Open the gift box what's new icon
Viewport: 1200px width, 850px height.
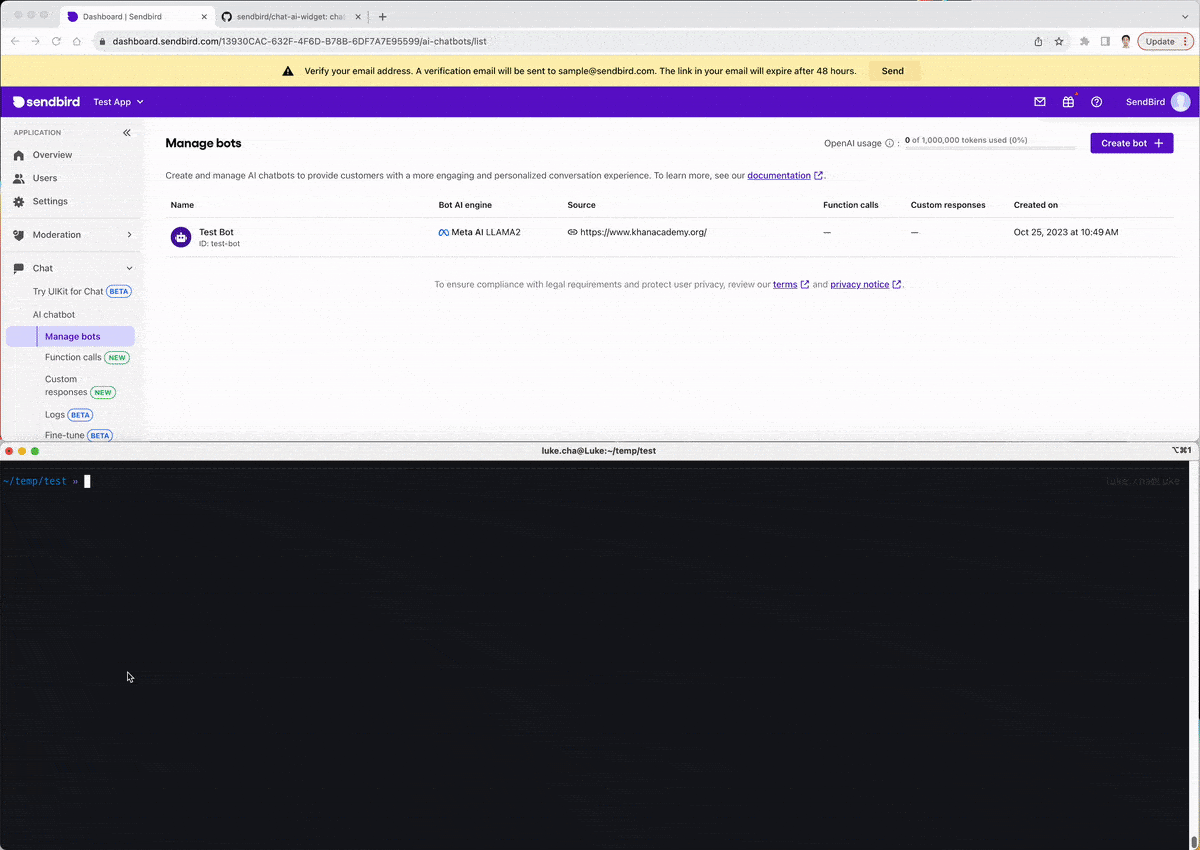pos(1068,102)
